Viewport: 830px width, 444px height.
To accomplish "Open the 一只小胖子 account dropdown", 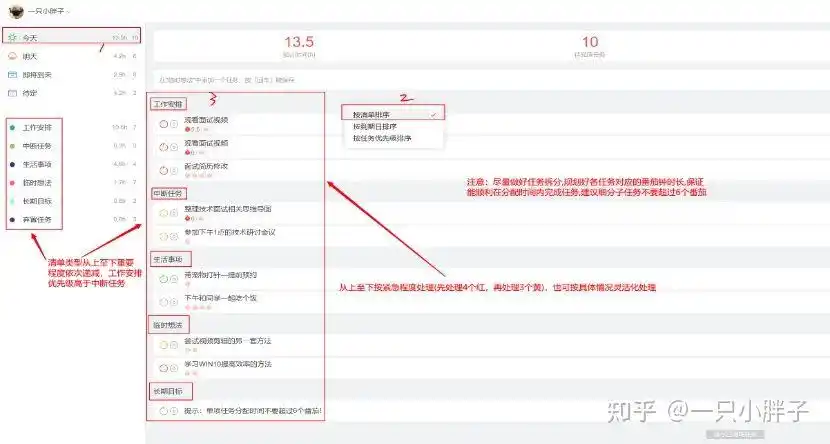I will [49, 11].
